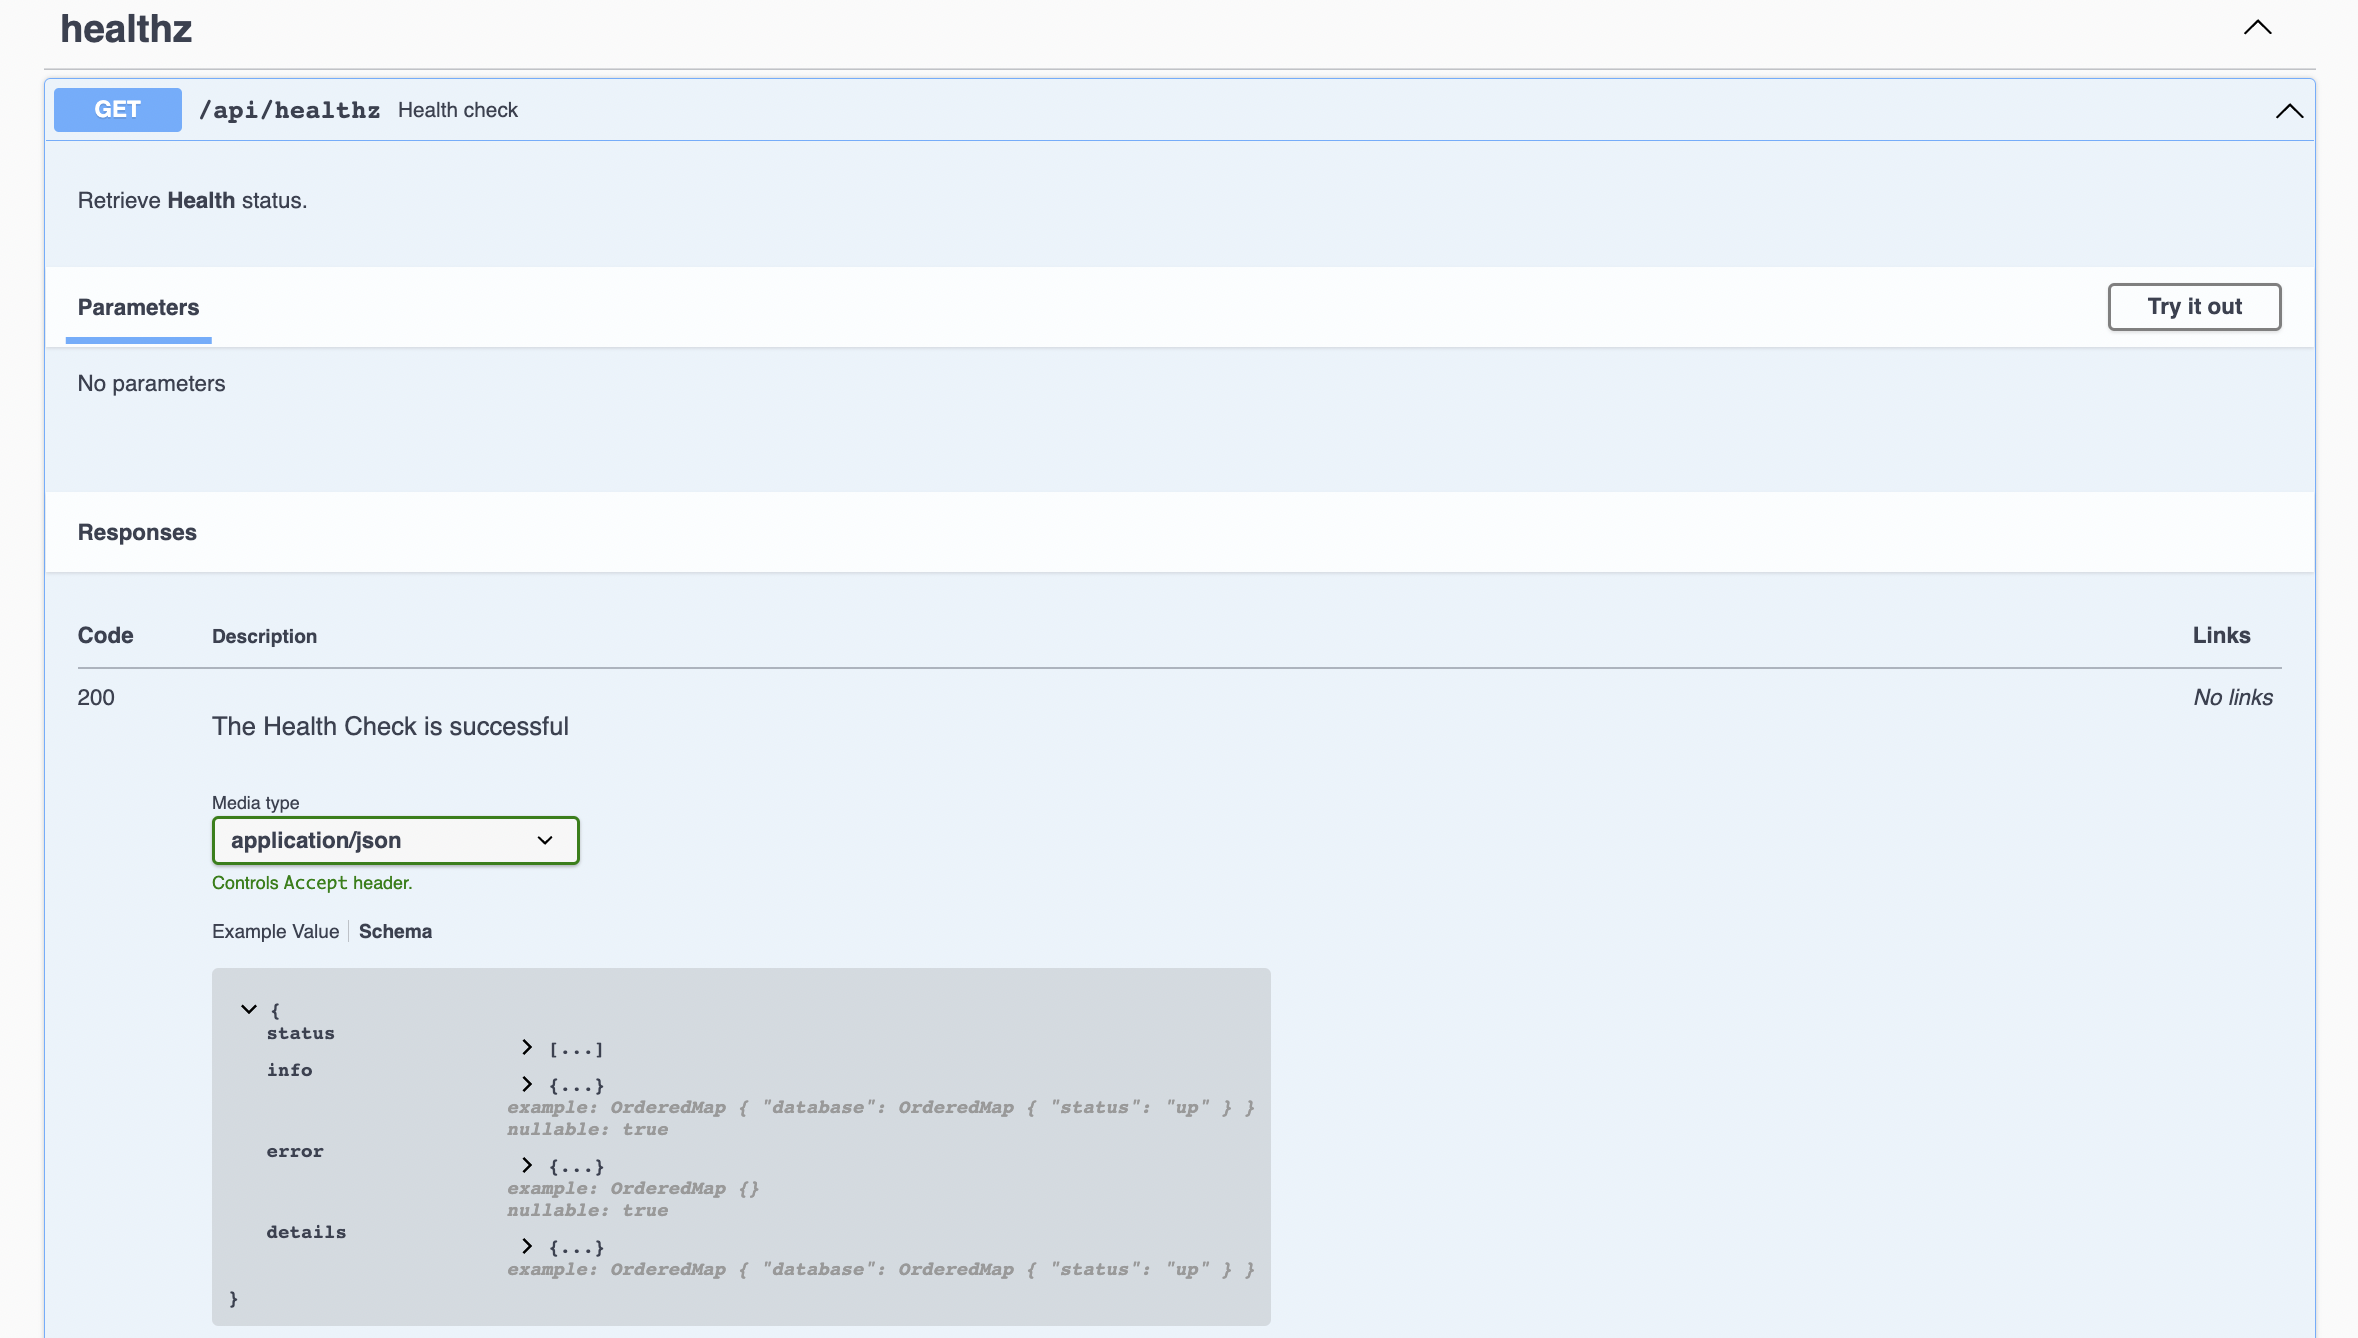This screenshot has height=1338, width=2358.
Task: Switch to Example Value view
Action: click(x=275, y=931)
